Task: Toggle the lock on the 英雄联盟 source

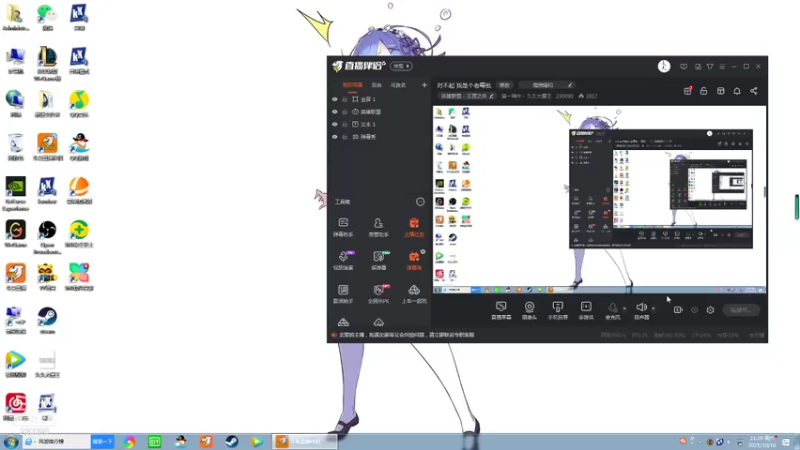Action: click(345, 112)
